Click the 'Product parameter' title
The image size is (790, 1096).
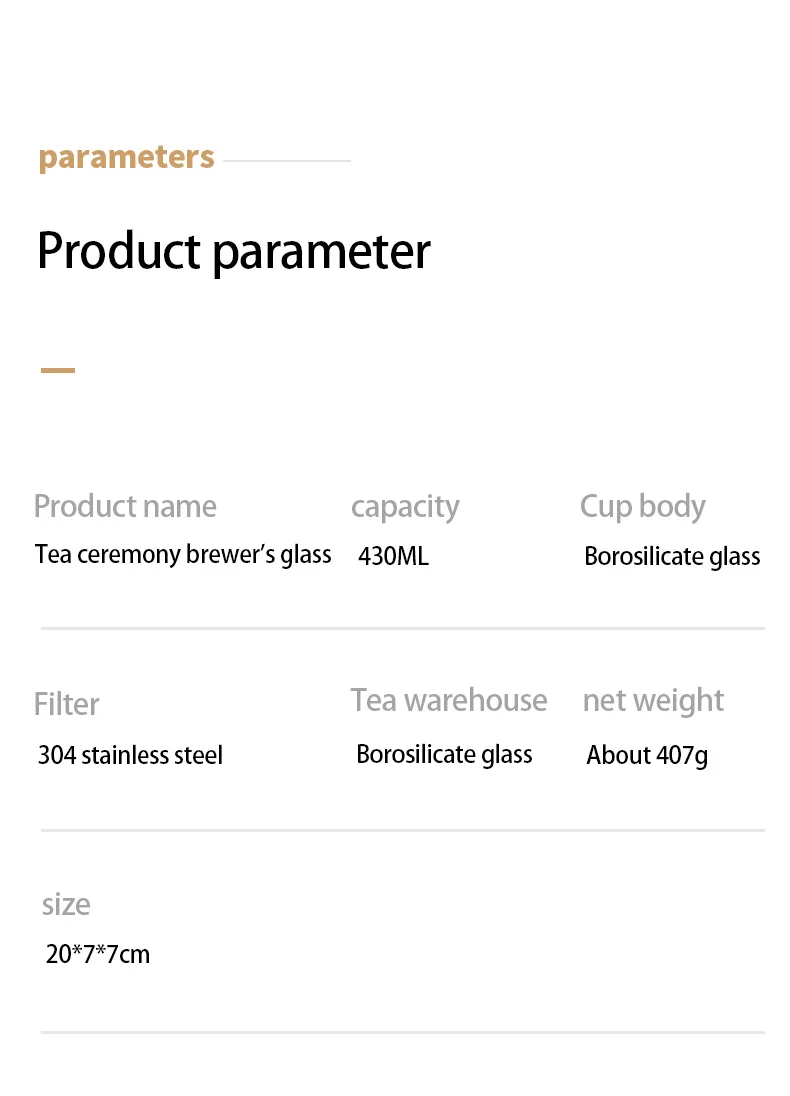234,252
